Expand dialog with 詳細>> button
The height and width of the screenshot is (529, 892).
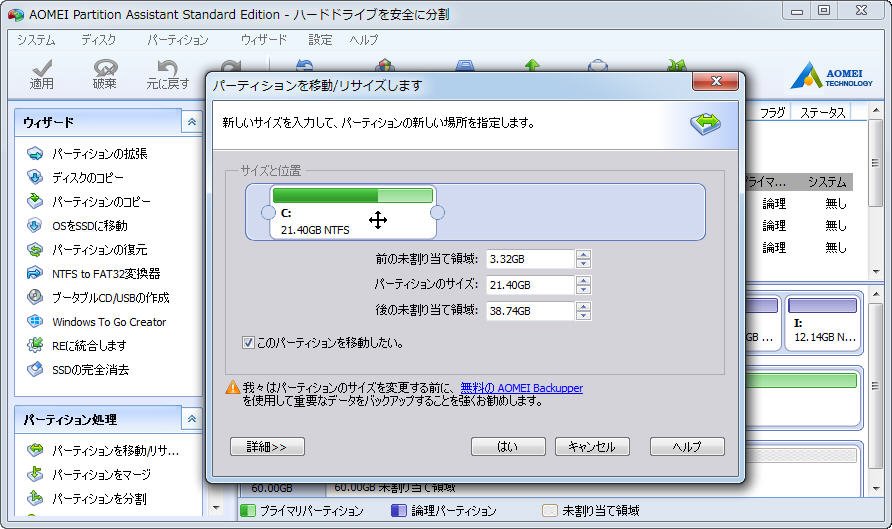267,447
